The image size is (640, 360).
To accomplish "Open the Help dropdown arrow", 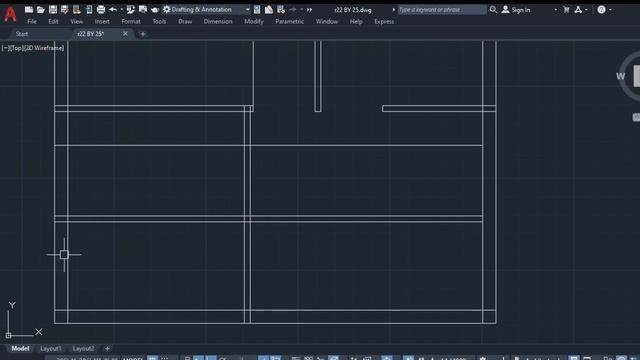I will click(610, 9).
